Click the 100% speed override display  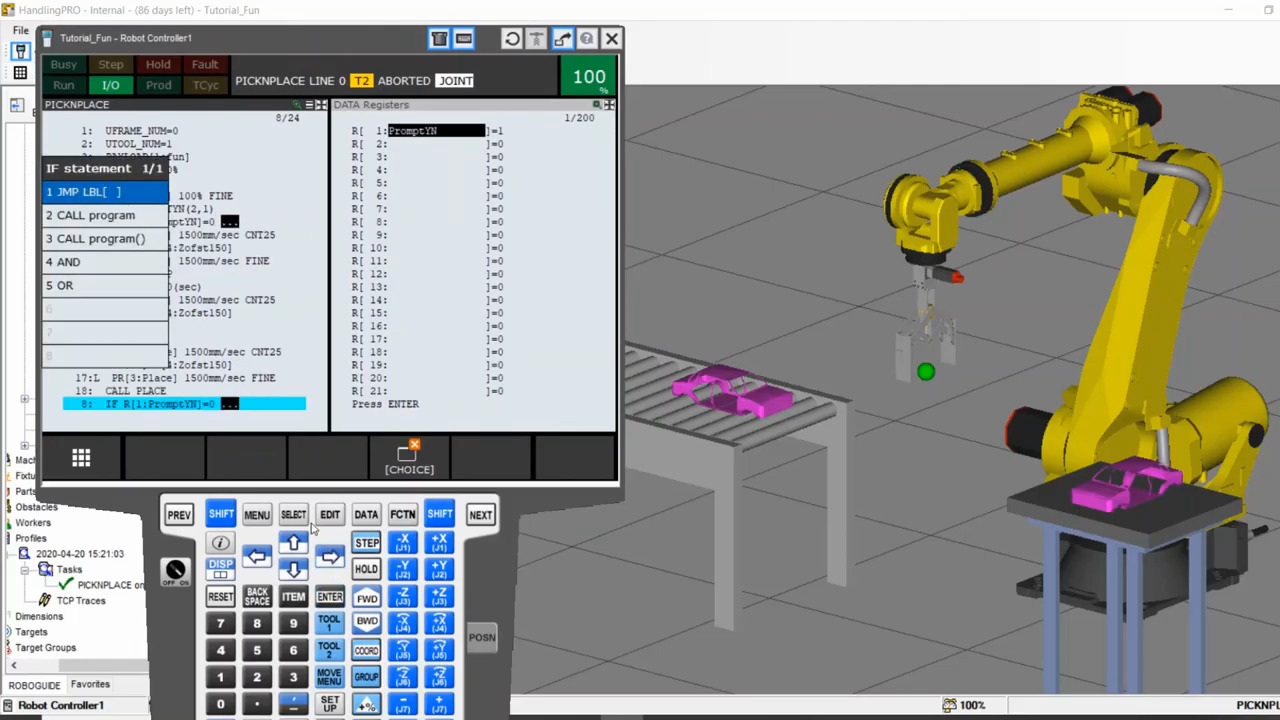(x=589, y=76)
